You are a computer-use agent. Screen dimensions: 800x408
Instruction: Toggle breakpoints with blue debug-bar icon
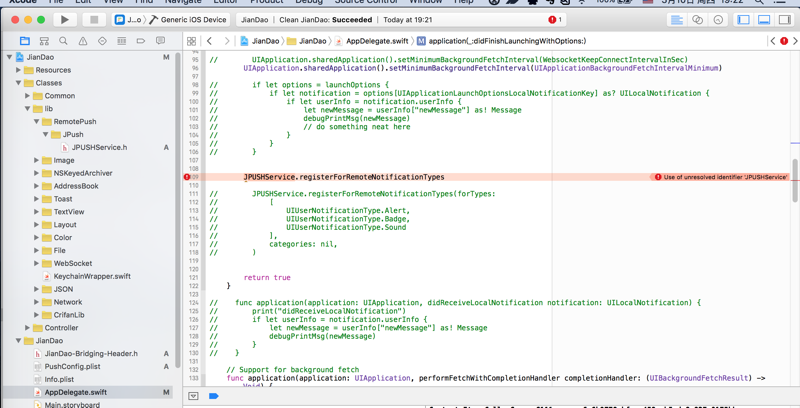point(214,396)
